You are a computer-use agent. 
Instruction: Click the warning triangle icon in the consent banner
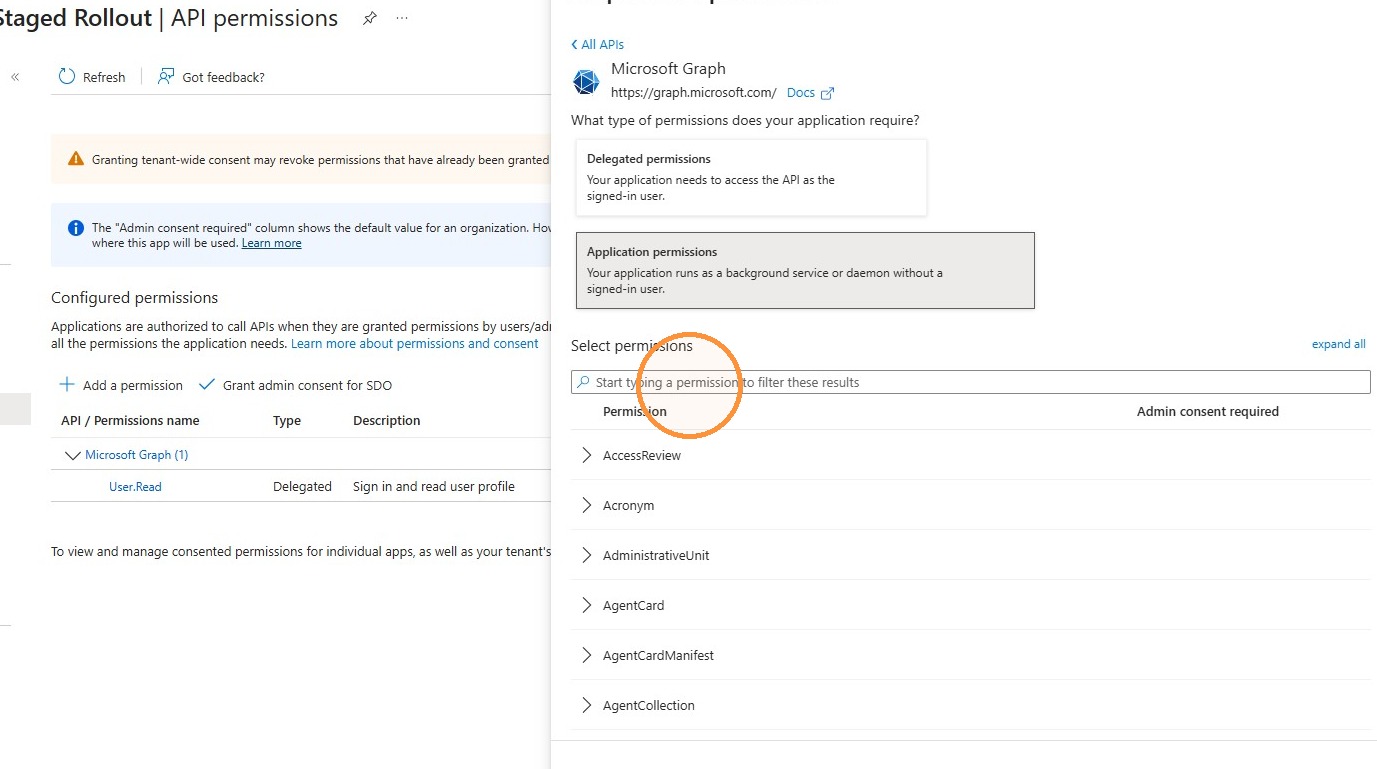pos(76,159)
